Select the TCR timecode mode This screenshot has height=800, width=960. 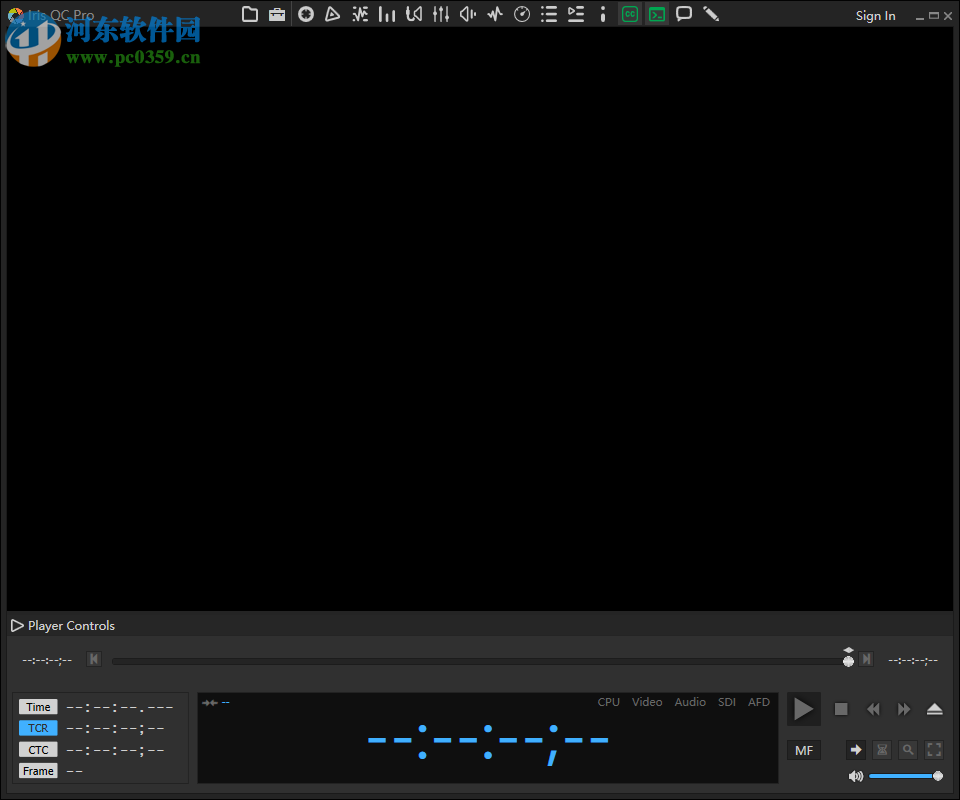[x=38, y=728]
